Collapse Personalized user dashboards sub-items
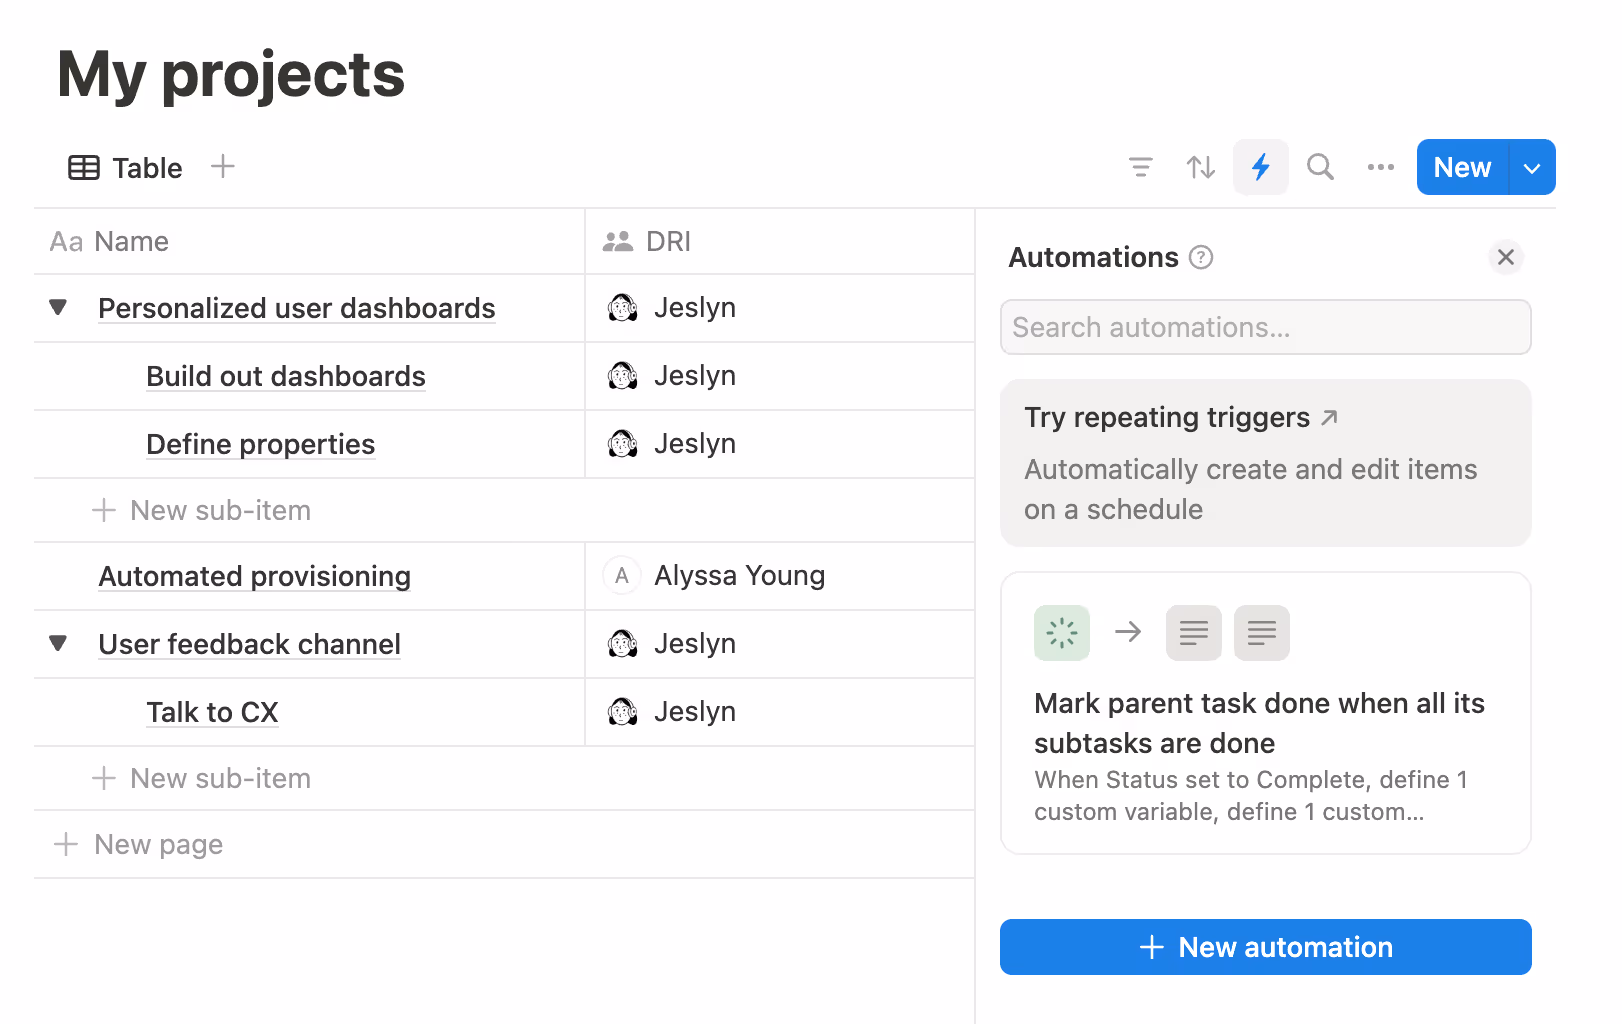 [58, 308]
